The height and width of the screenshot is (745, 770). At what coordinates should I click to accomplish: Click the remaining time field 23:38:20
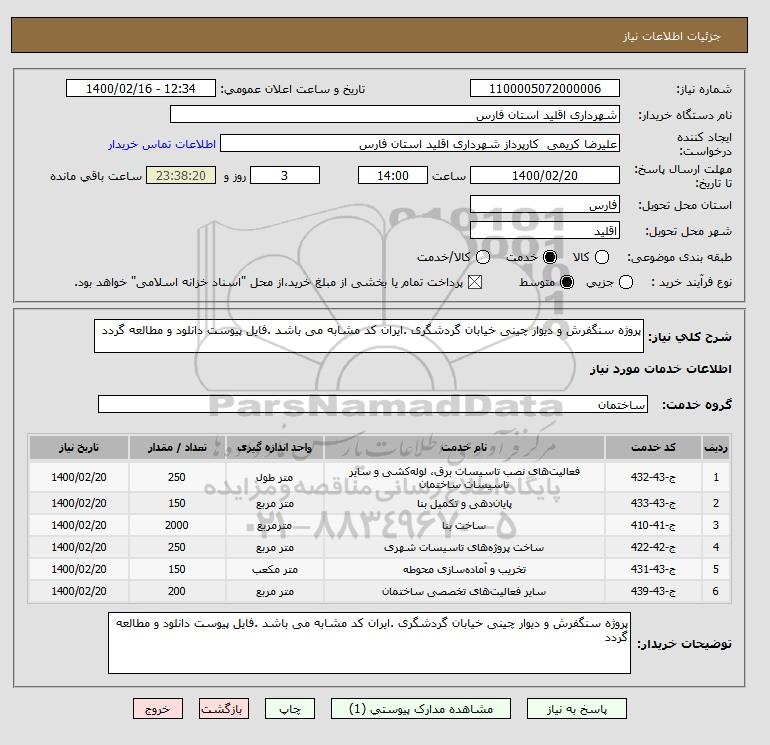click(181, 175)
